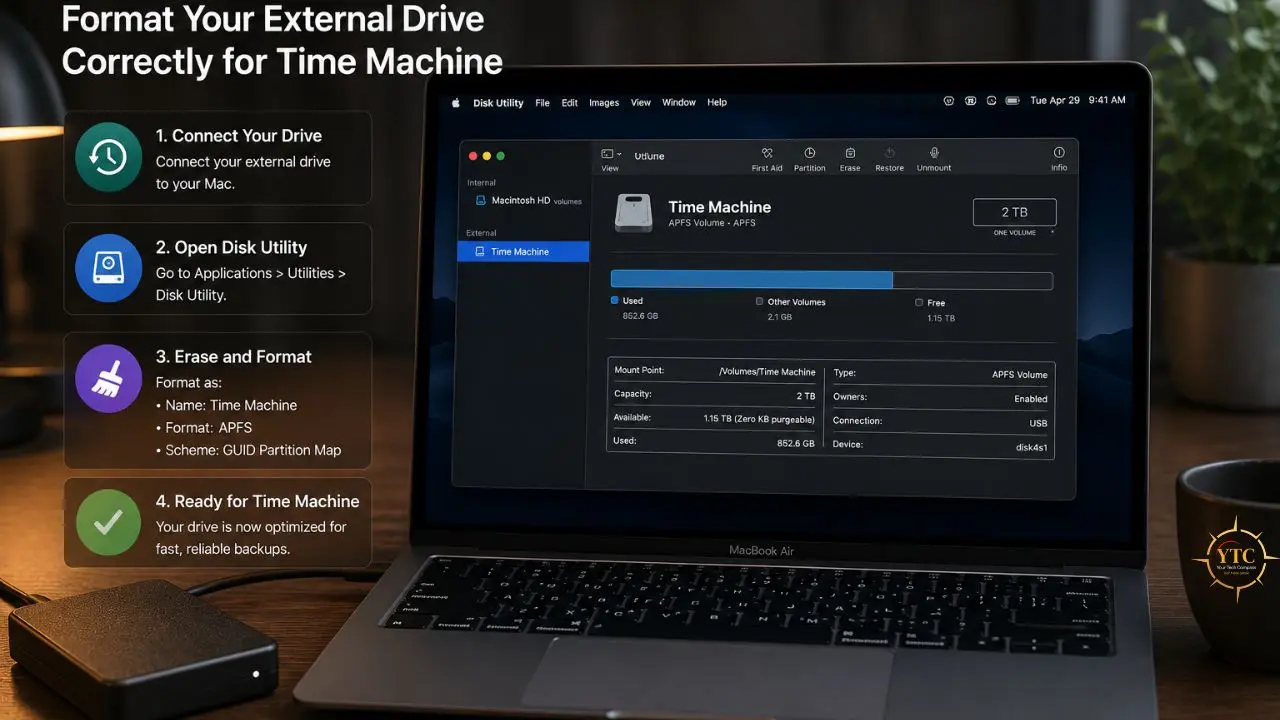
Task: Click the sidebar View icon
Action: coord(607,154)
